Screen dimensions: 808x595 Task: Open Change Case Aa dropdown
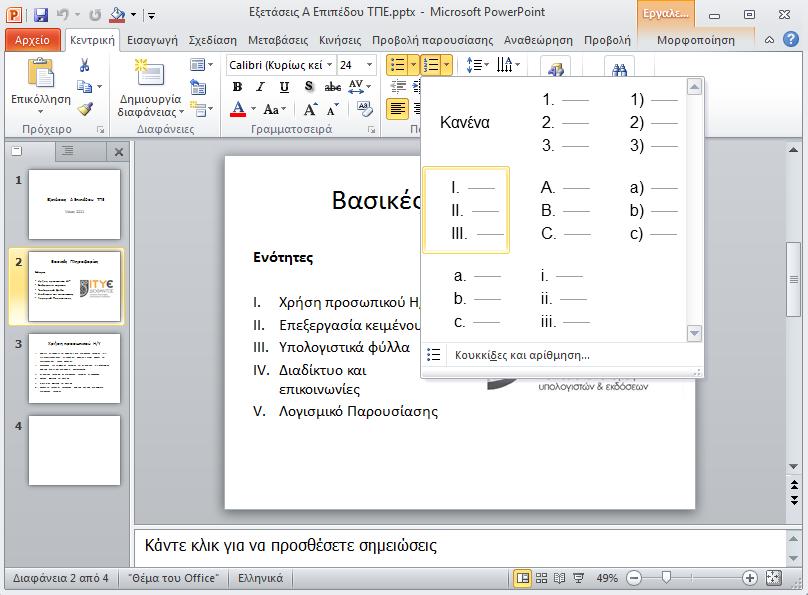[x=274, y=109]
